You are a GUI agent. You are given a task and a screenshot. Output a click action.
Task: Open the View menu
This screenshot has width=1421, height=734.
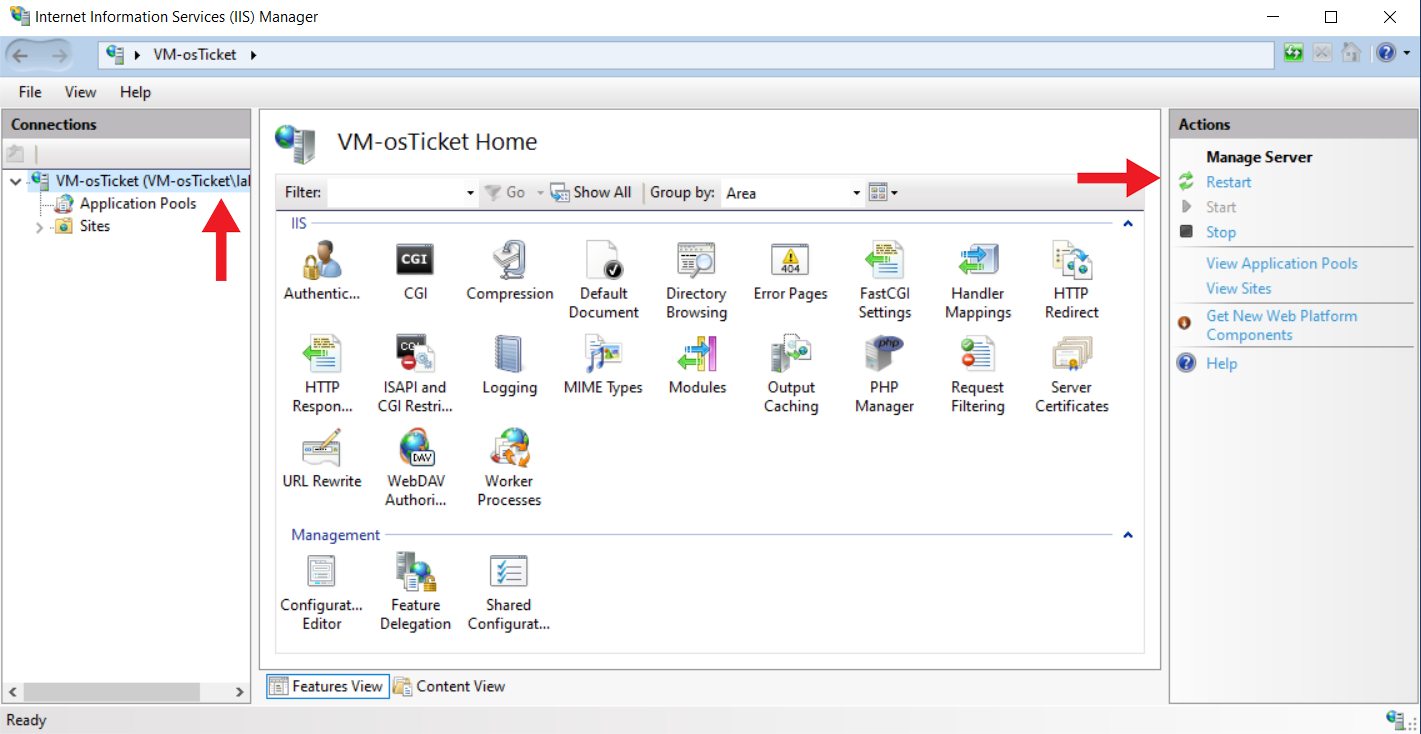coord(81,92)
